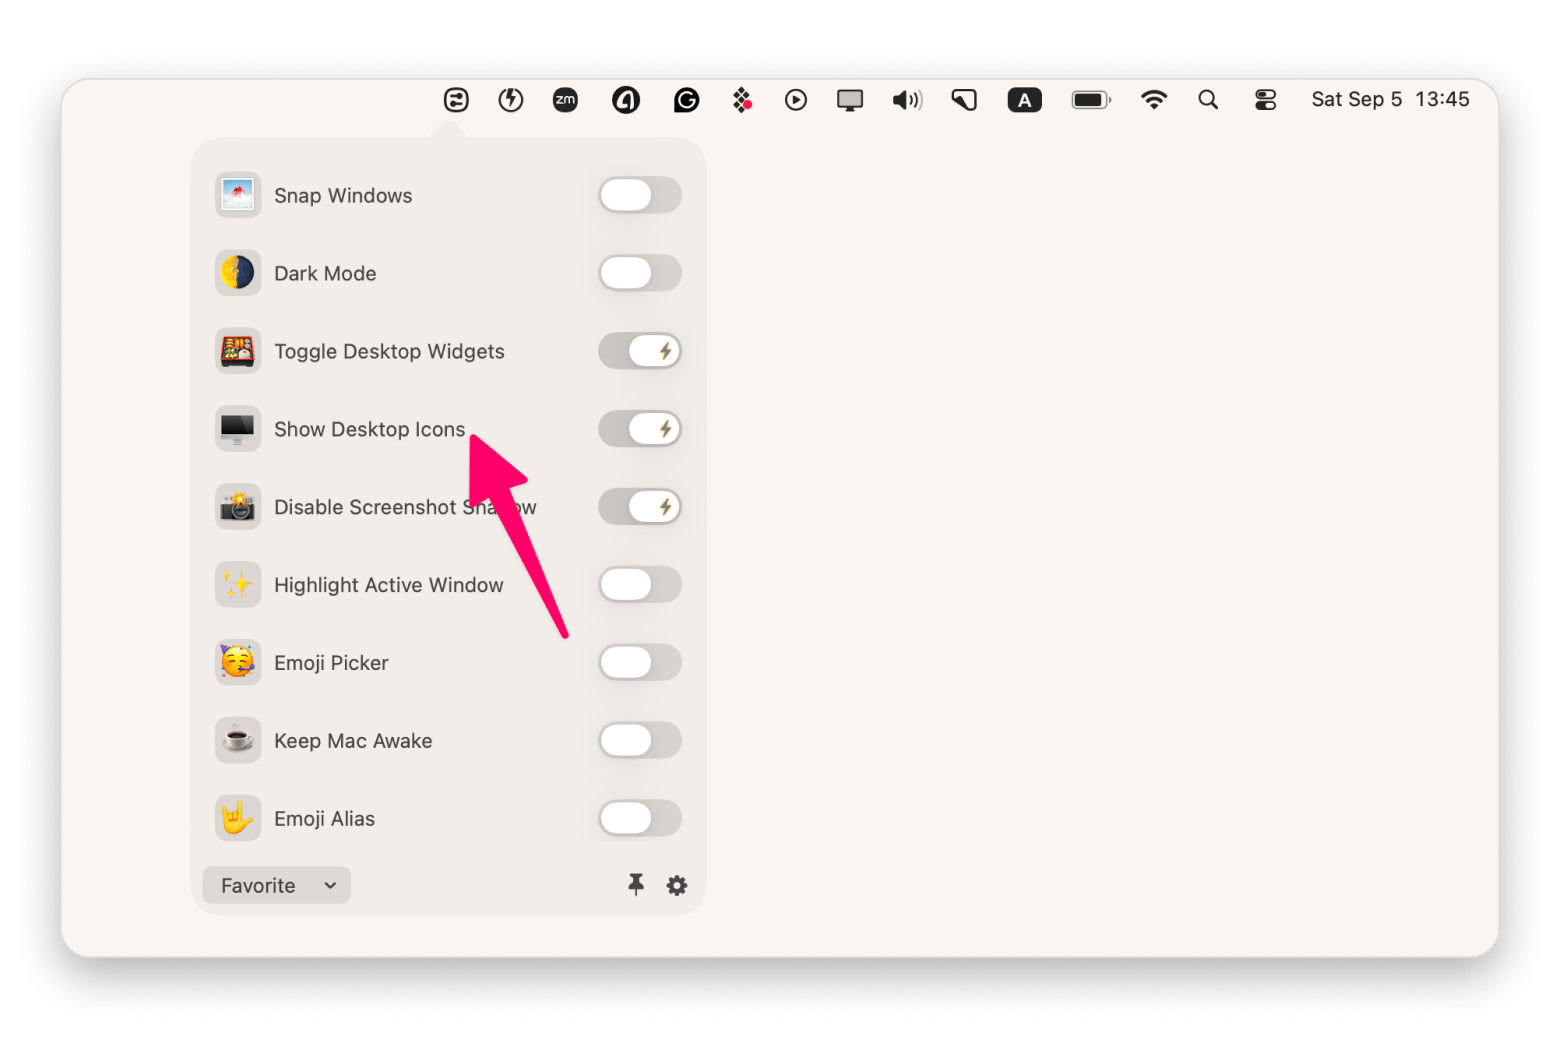
Task: Turn on Keep Mac Awake switch
Action: pyautogui.click(x=640, y=740)
